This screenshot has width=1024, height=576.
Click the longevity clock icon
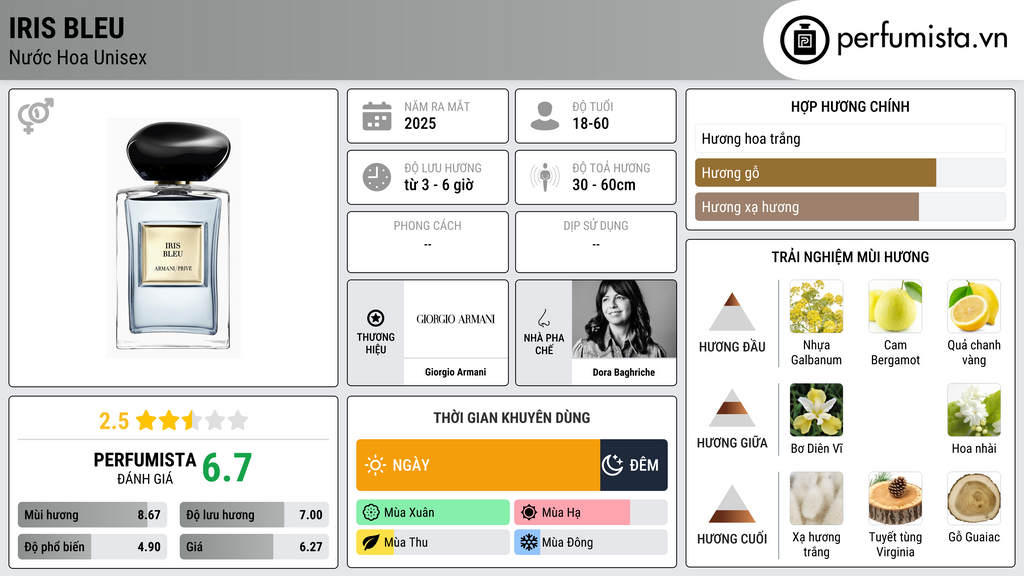click(377, 177)
